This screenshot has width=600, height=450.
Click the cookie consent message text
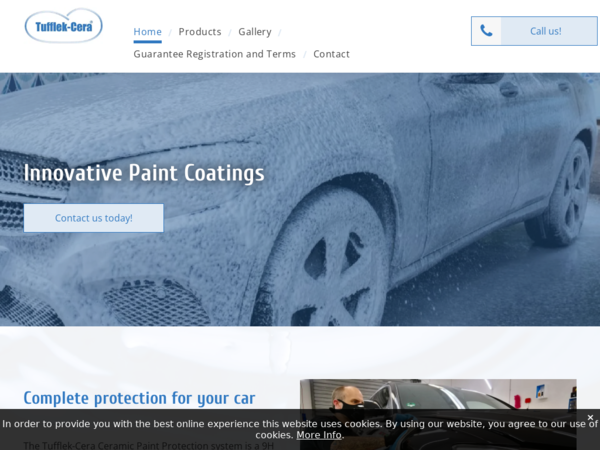tap(300, 429)
